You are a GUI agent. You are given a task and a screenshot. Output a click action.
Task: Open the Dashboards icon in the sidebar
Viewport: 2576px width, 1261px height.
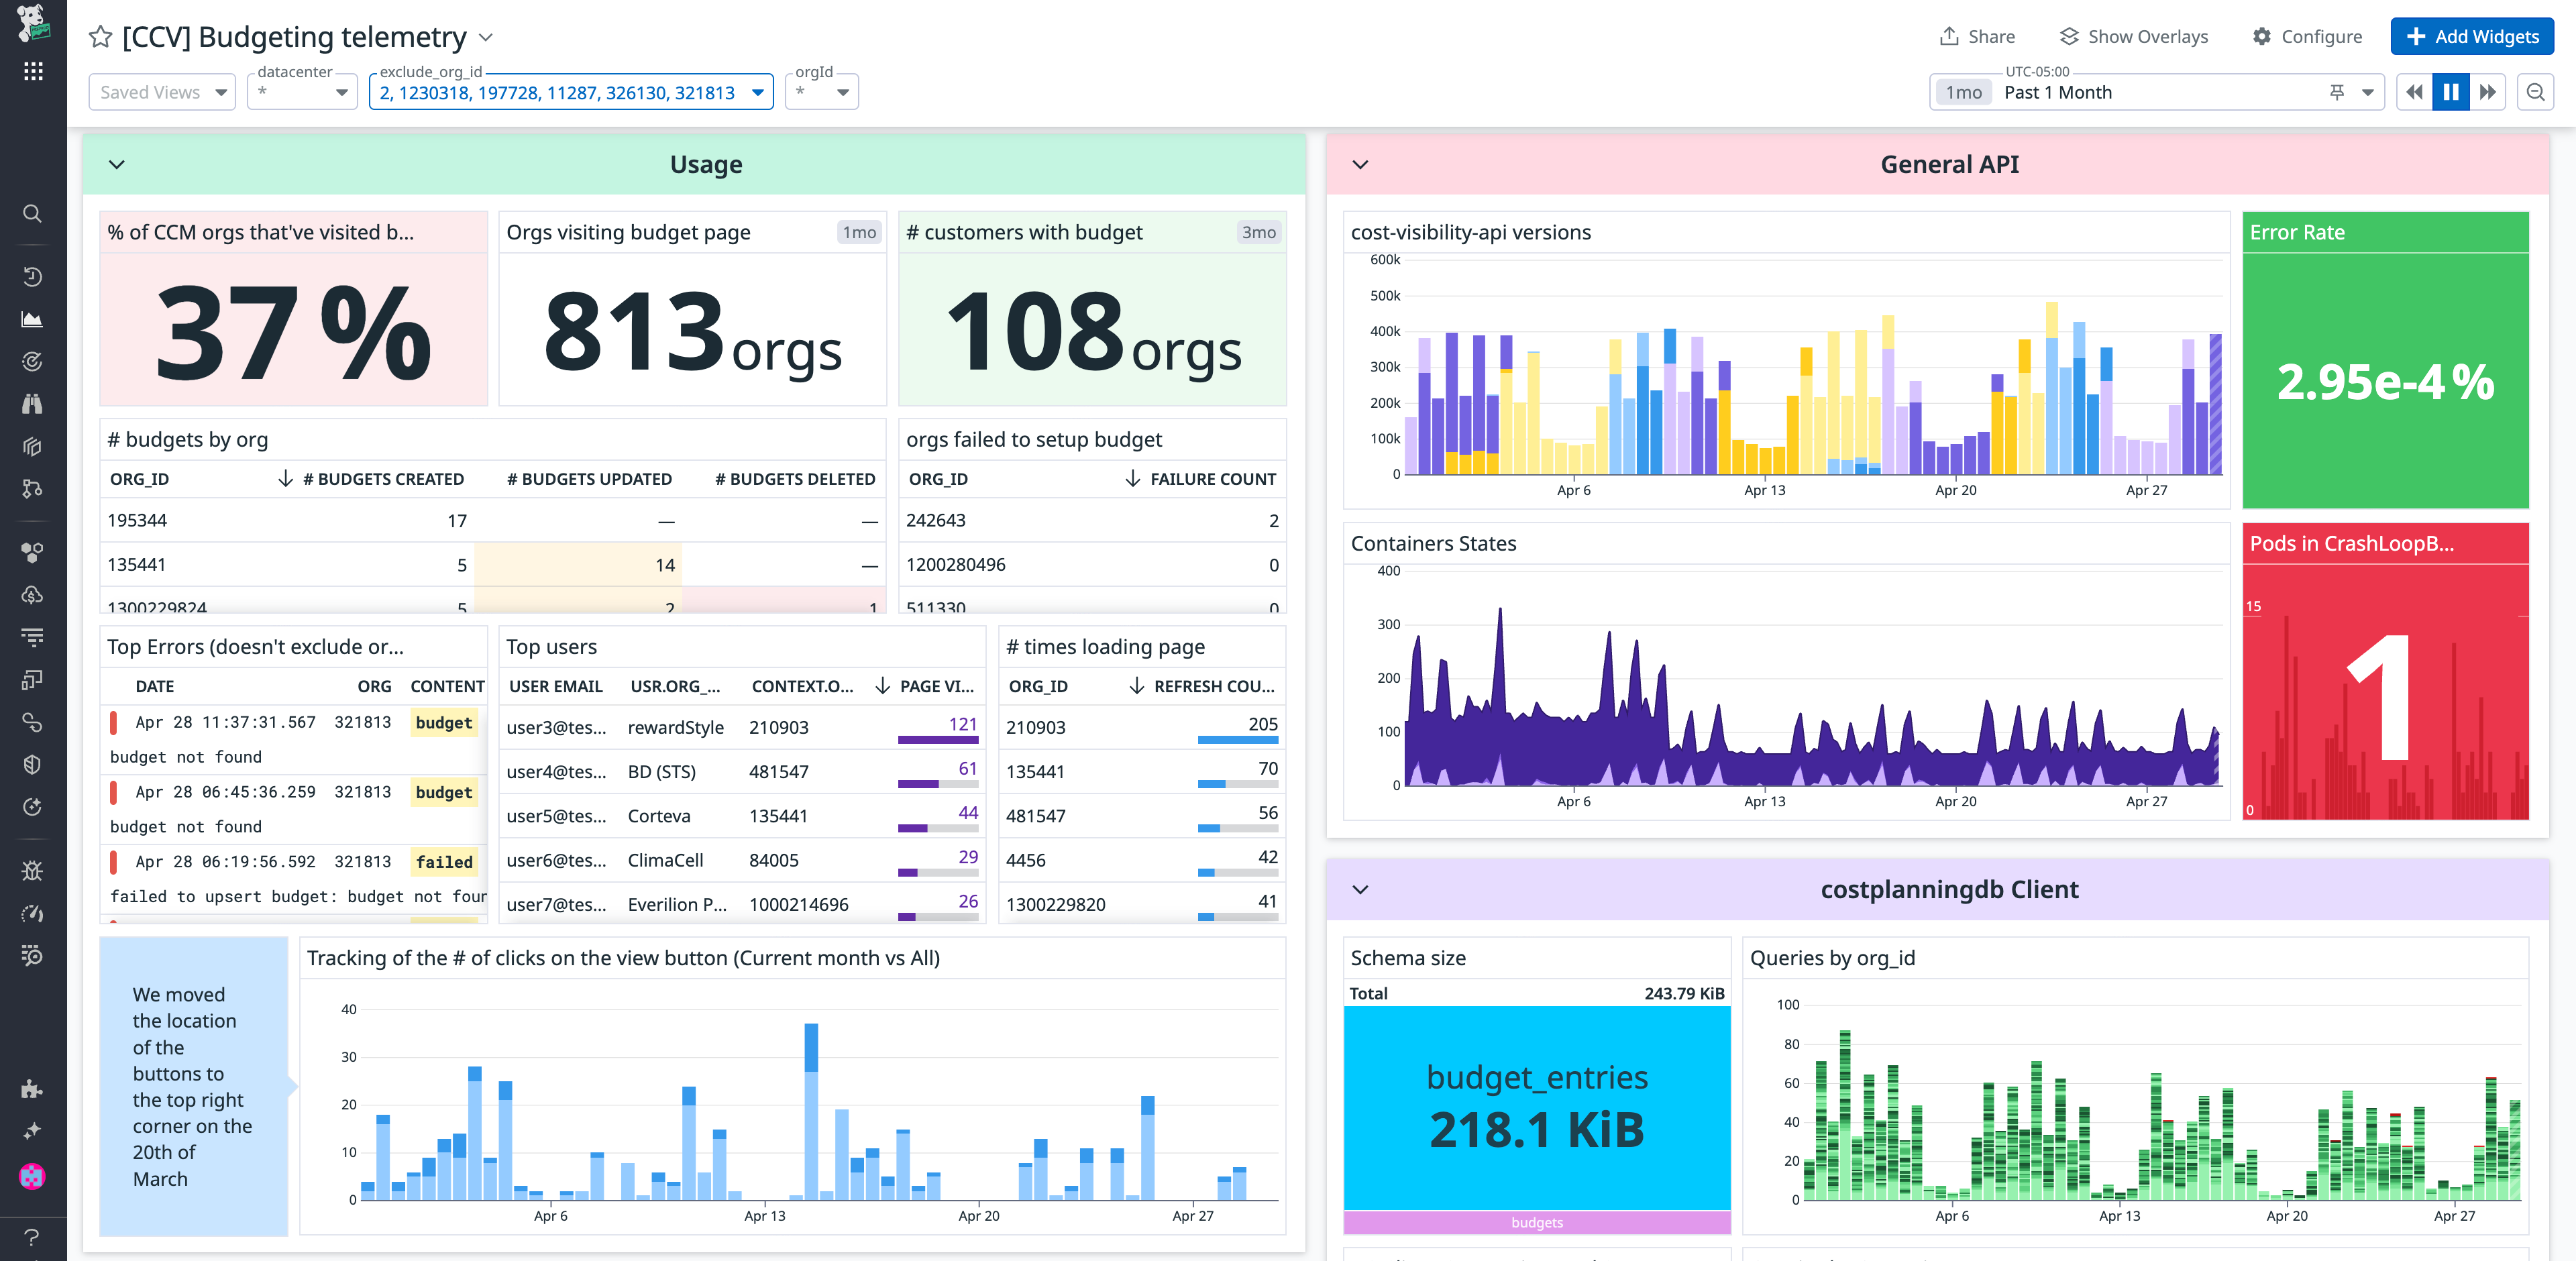[x=32, y=319]
